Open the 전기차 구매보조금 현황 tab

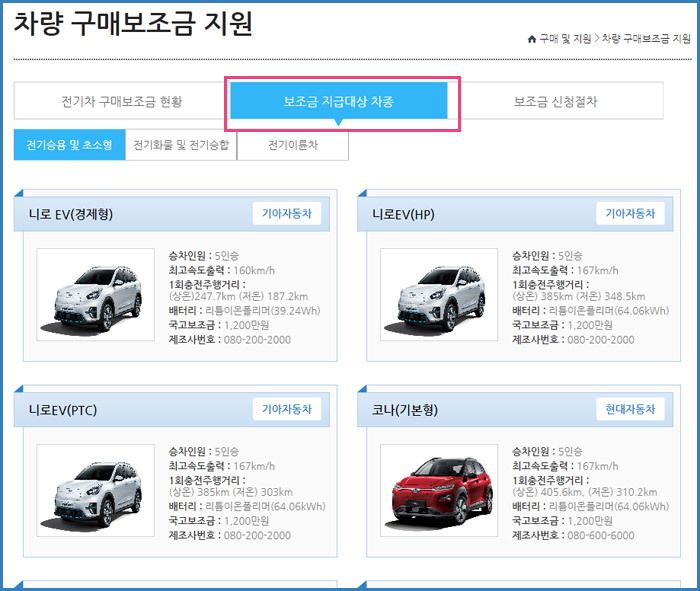click(x=122, y=101)
